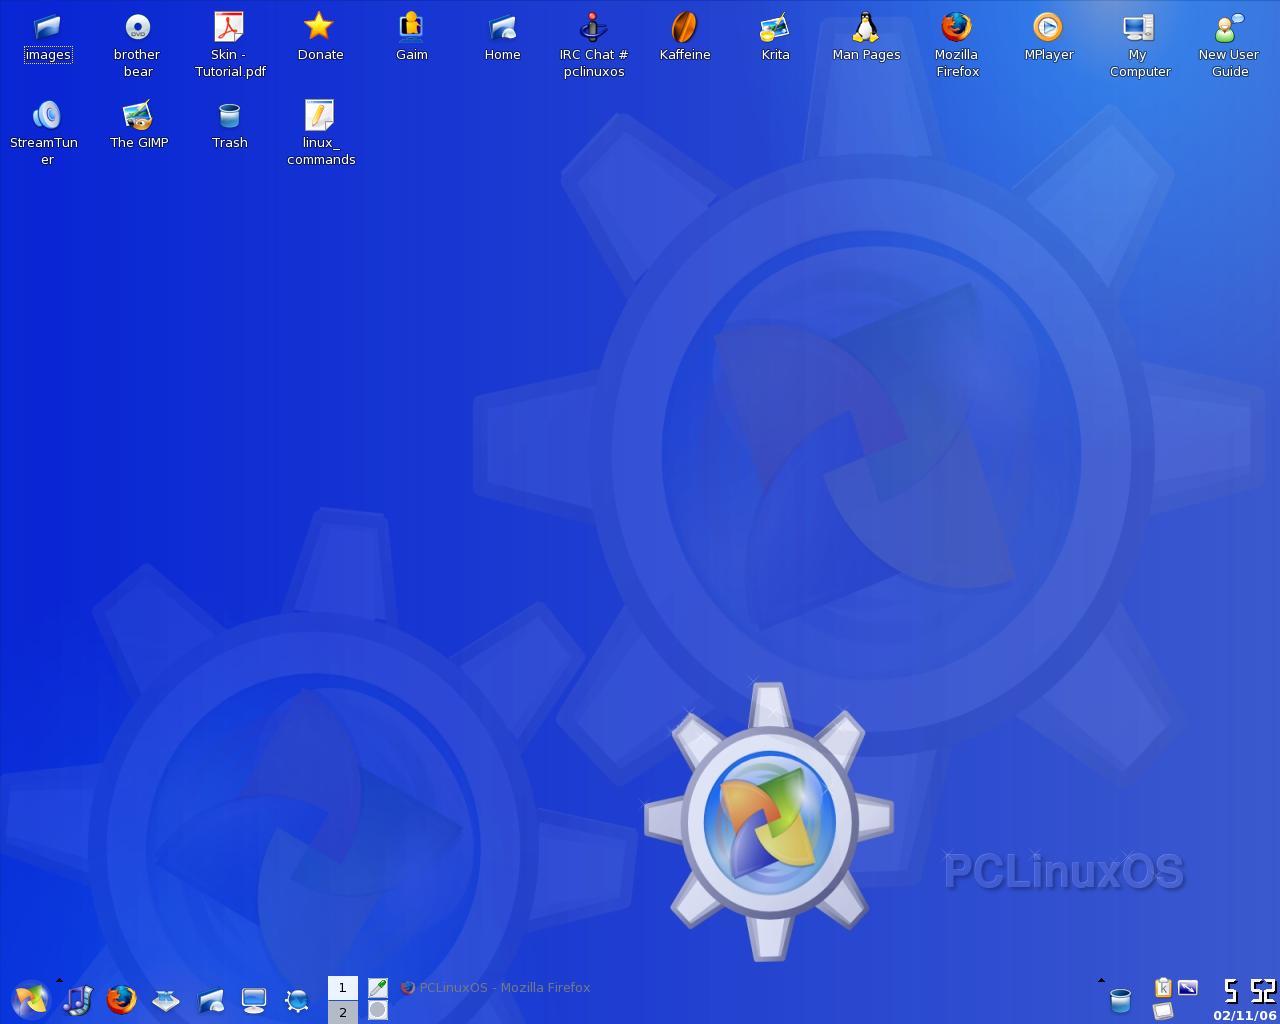Click the grey color swatch in the panel

377,1011
